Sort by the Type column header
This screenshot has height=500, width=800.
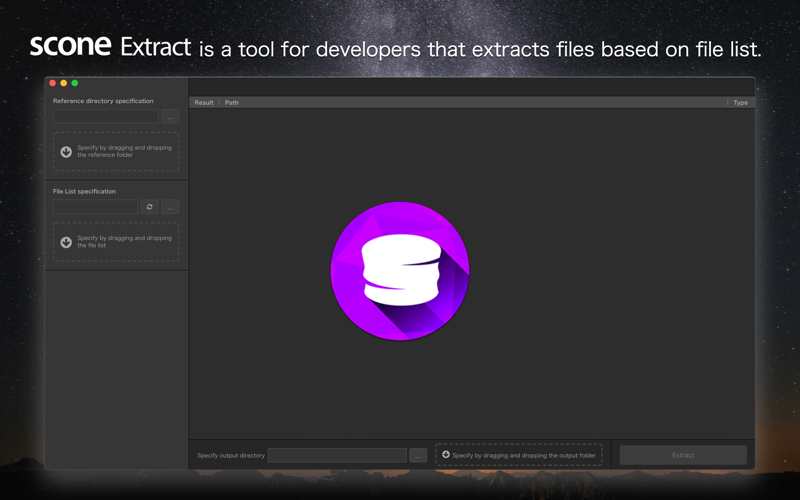pos(740,103)
